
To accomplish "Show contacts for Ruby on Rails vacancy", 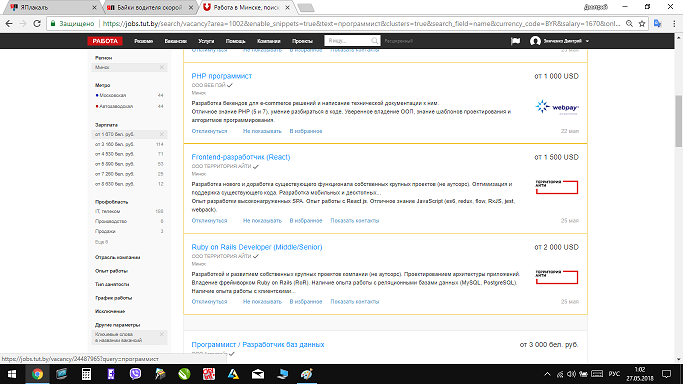I will click(x=355, y=302).
